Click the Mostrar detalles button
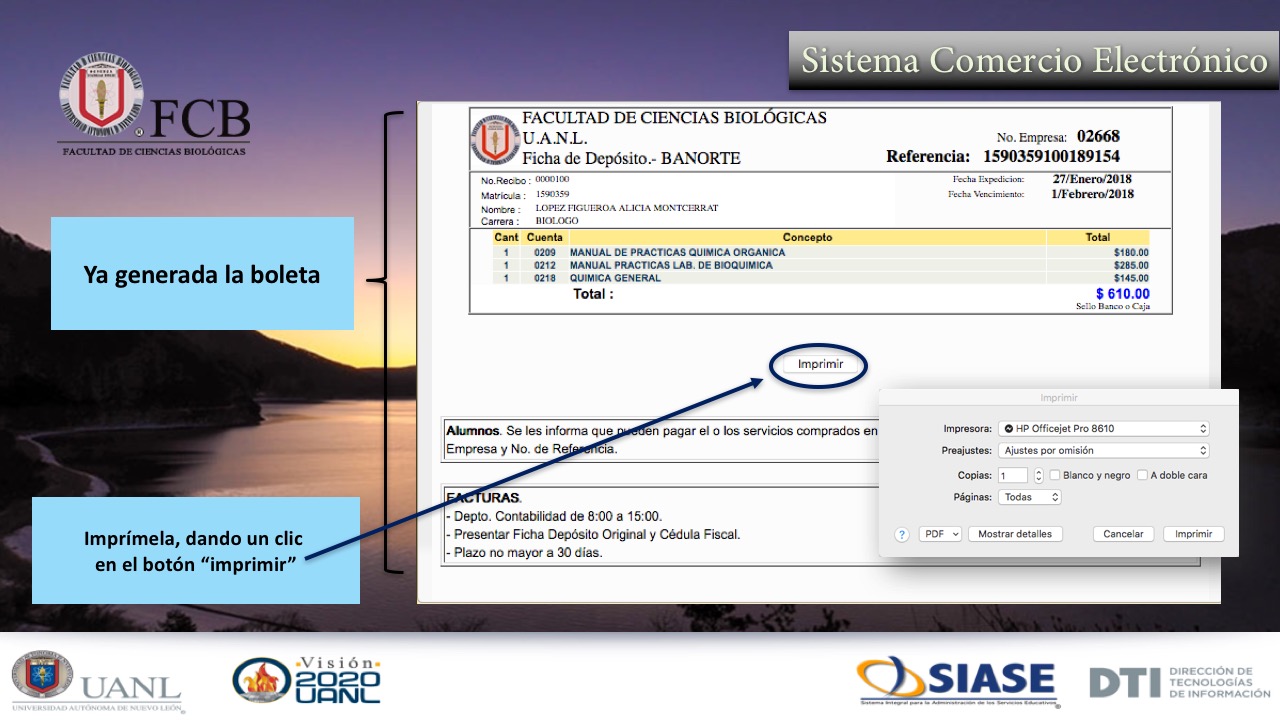Screen dimensions: 1280x720 pos(1015,535)
